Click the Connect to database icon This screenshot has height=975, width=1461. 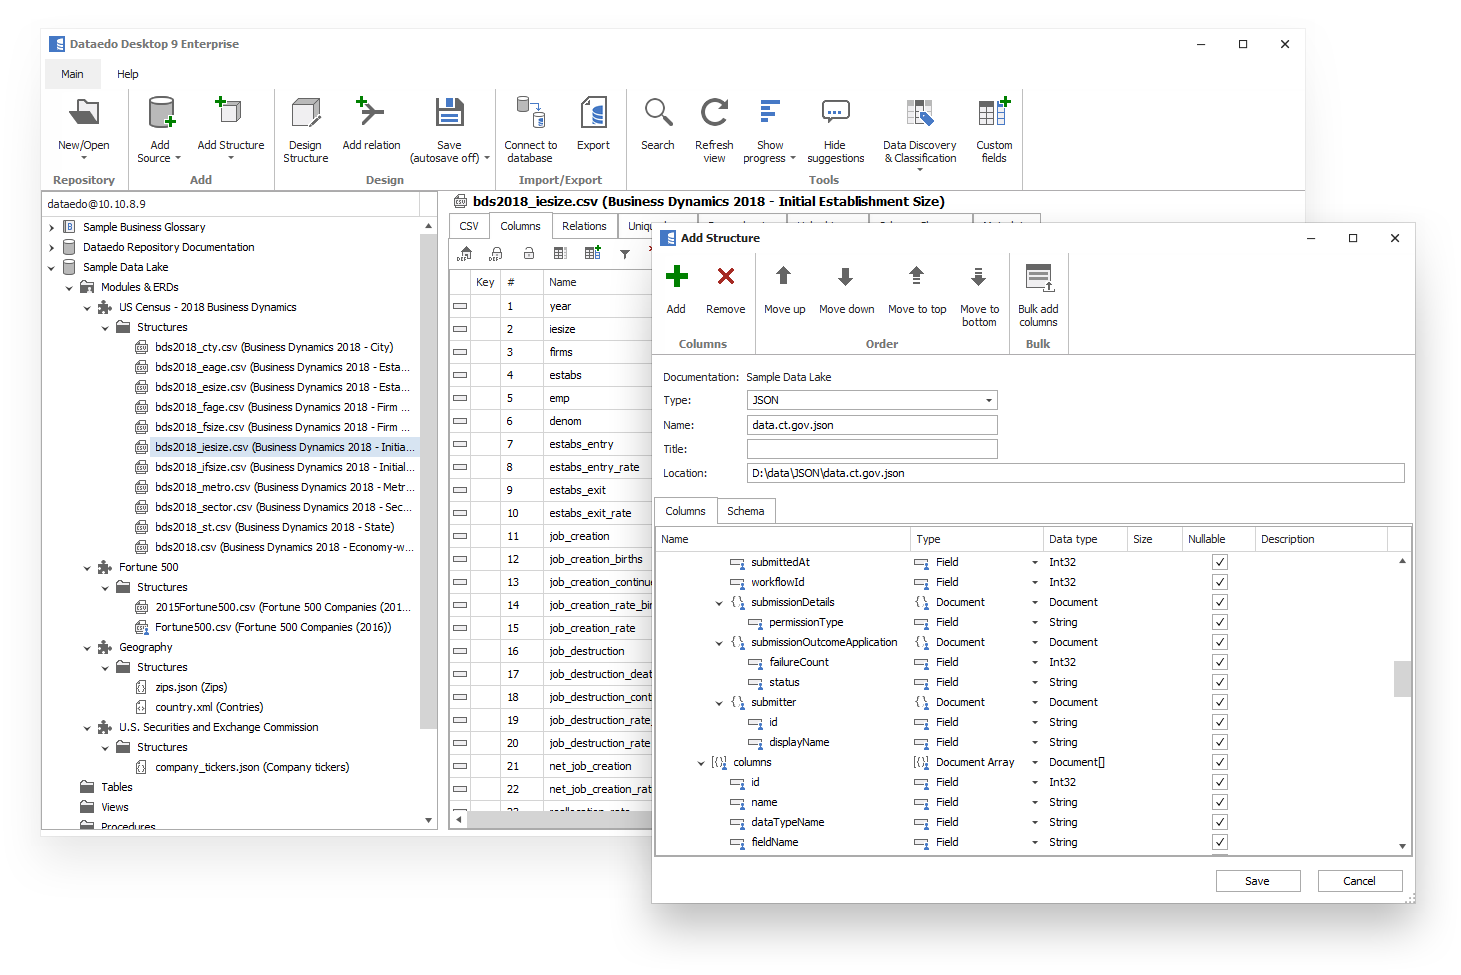coord(530,113)
